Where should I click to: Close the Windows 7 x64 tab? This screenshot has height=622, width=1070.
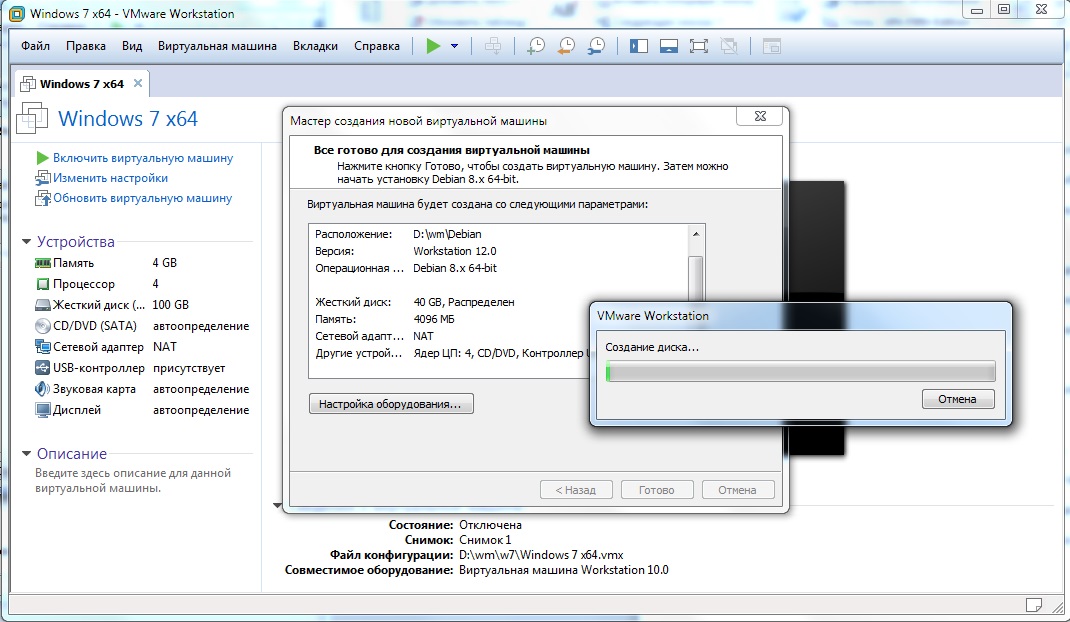[138, 83]
